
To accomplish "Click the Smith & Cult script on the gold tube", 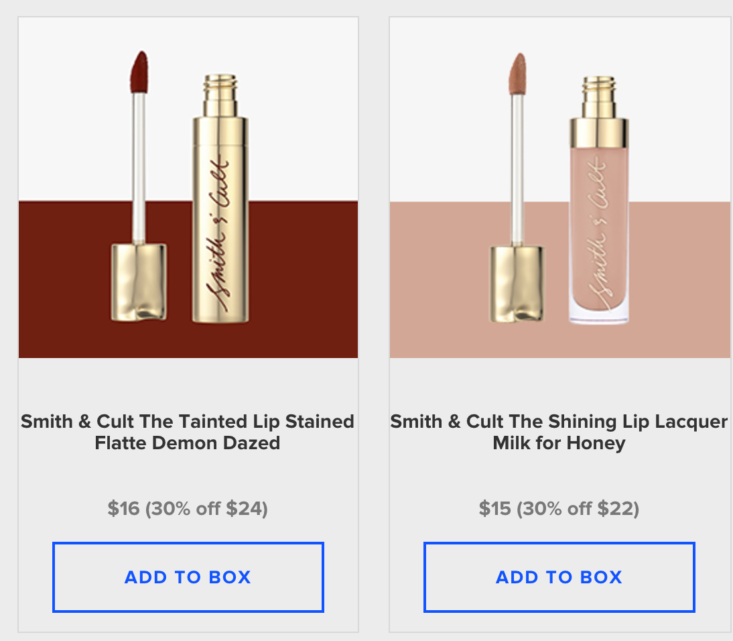I will 218,235.
